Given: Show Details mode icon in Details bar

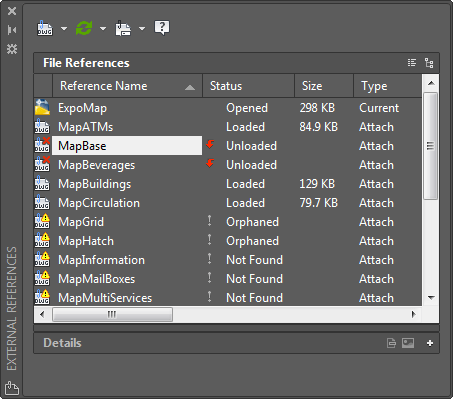Looking at the screenshot, I should click(x=391, y=343).
